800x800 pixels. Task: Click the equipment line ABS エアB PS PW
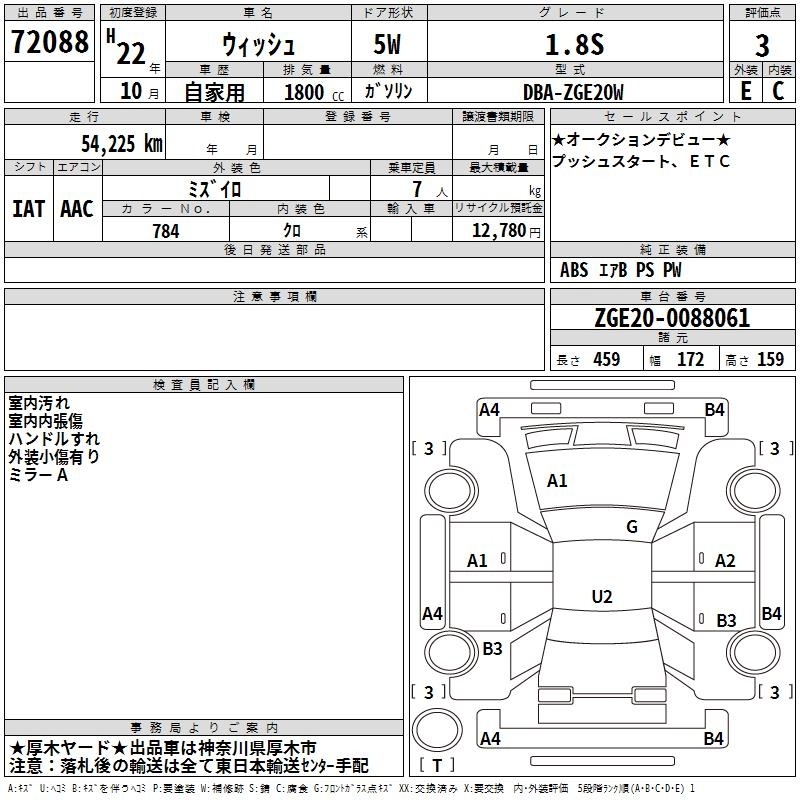click(620, 270)
